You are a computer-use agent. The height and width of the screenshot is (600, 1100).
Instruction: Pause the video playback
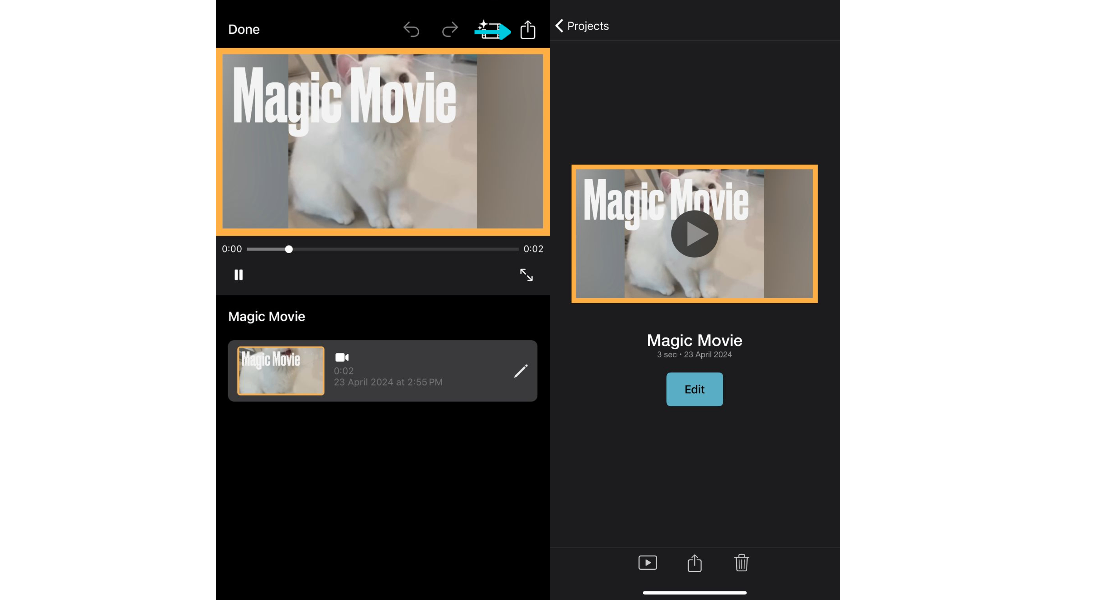(239, 275)
